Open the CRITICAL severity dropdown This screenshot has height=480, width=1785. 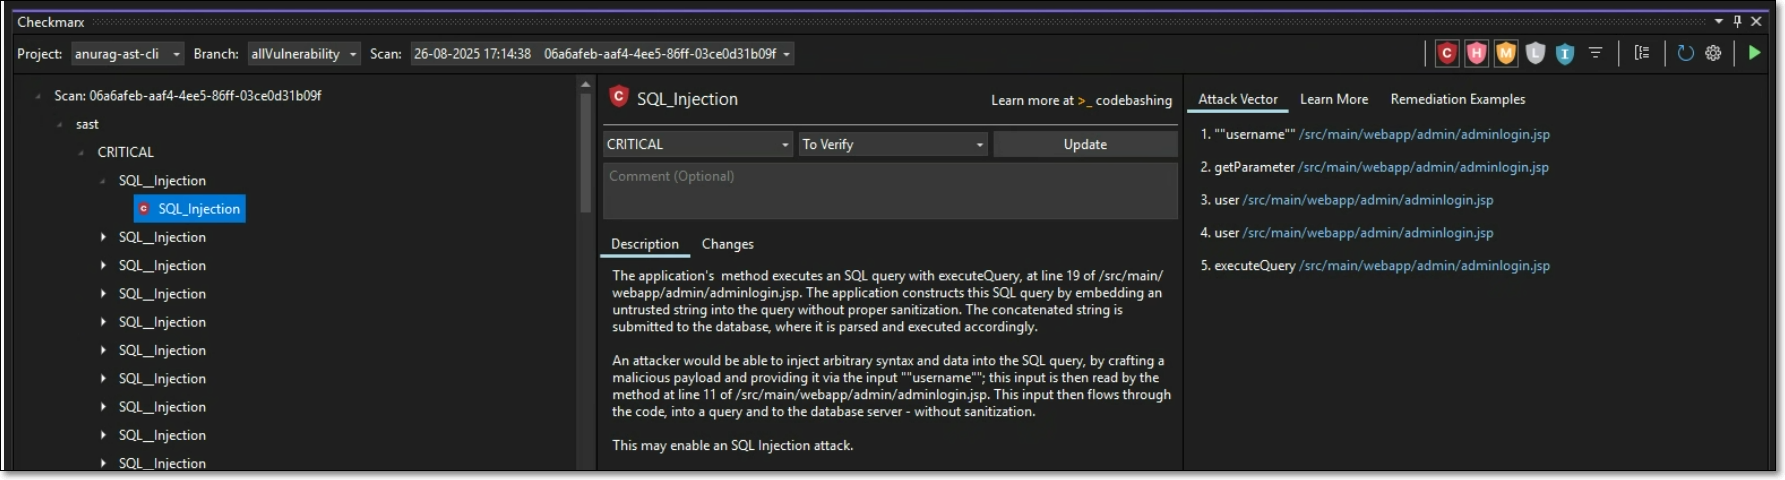[697, 145]
